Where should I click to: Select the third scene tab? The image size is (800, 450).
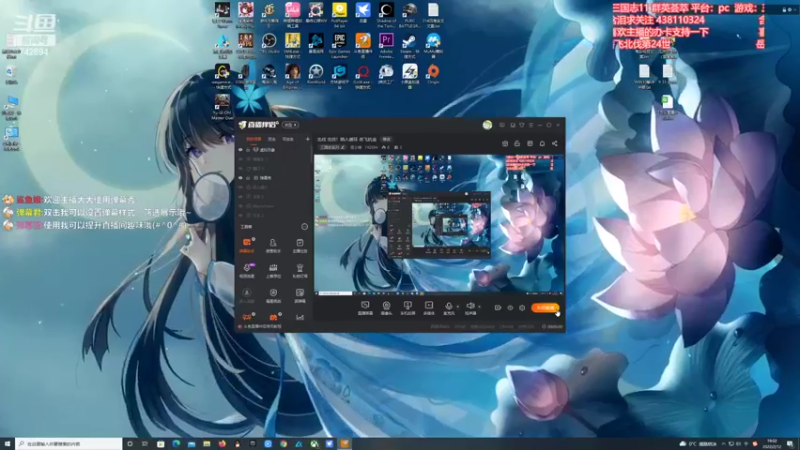tap(288, 139)
